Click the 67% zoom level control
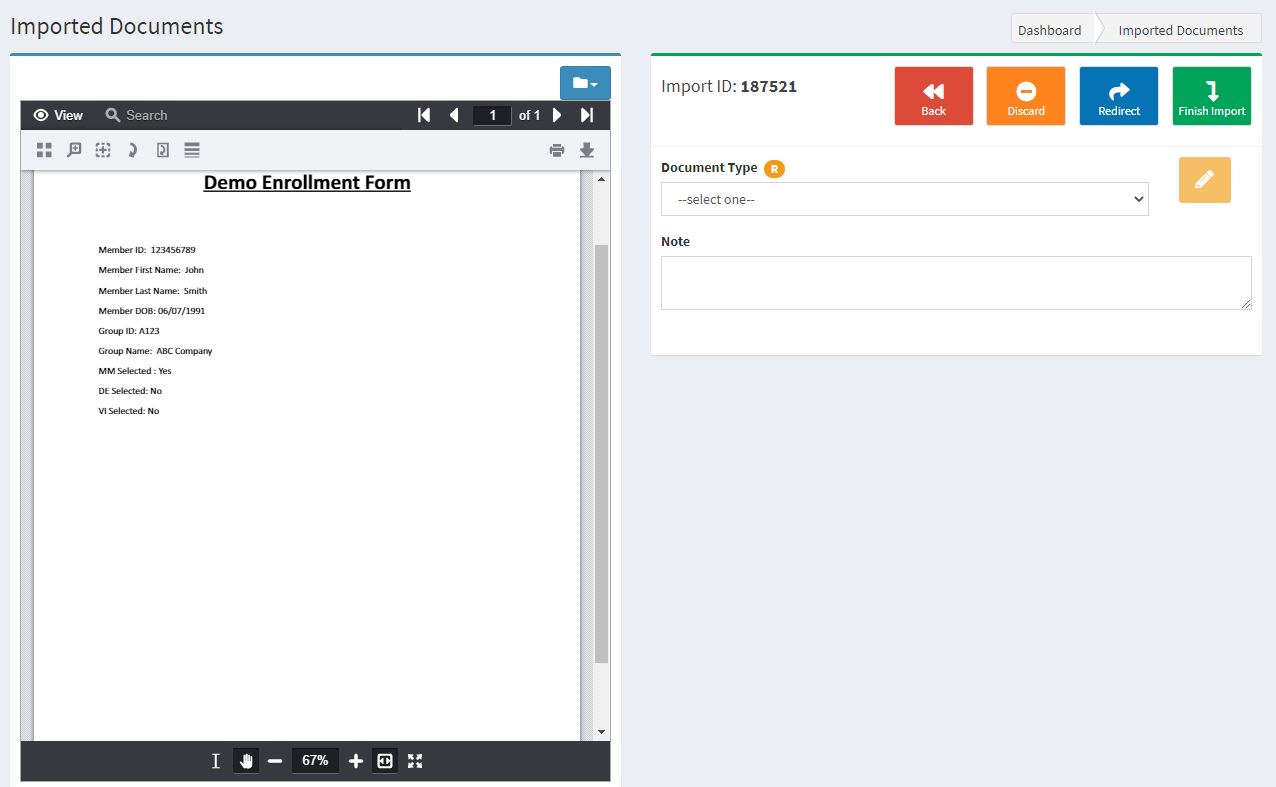 [315, 761]
